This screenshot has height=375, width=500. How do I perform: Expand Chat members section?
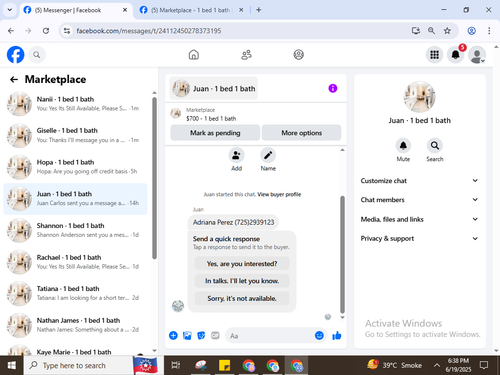(419, 200)
